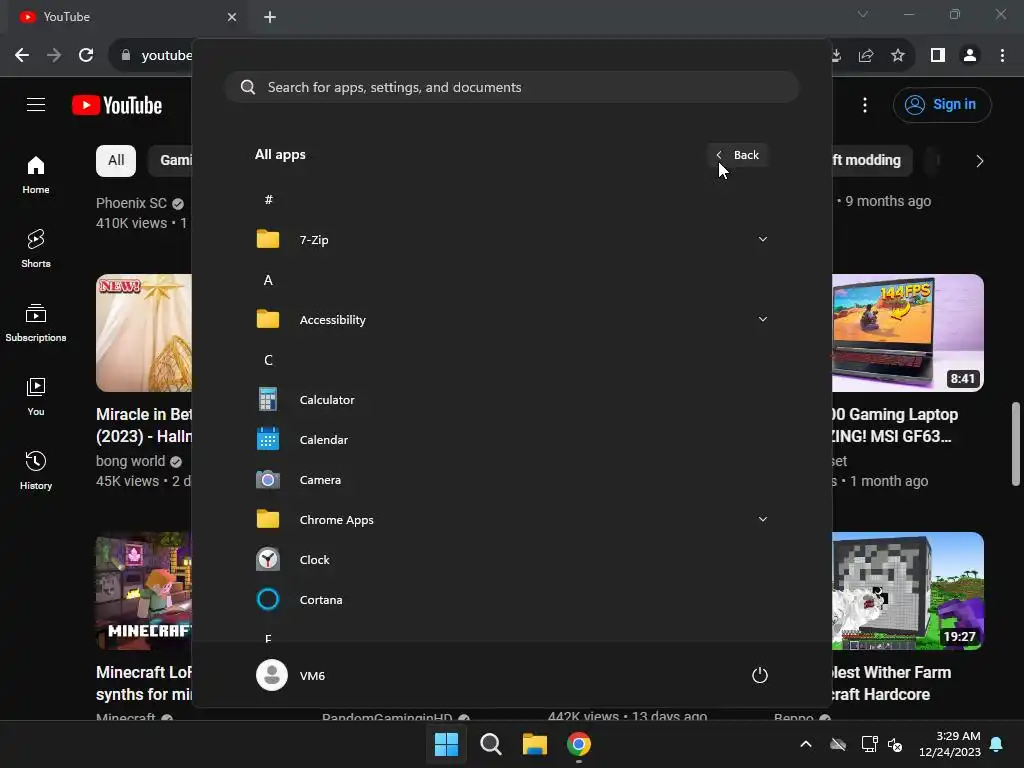Open the Calculator app icon
The width and height of the screenshot is (1024, 768).
pyautogui.click(x=268, y=400)
